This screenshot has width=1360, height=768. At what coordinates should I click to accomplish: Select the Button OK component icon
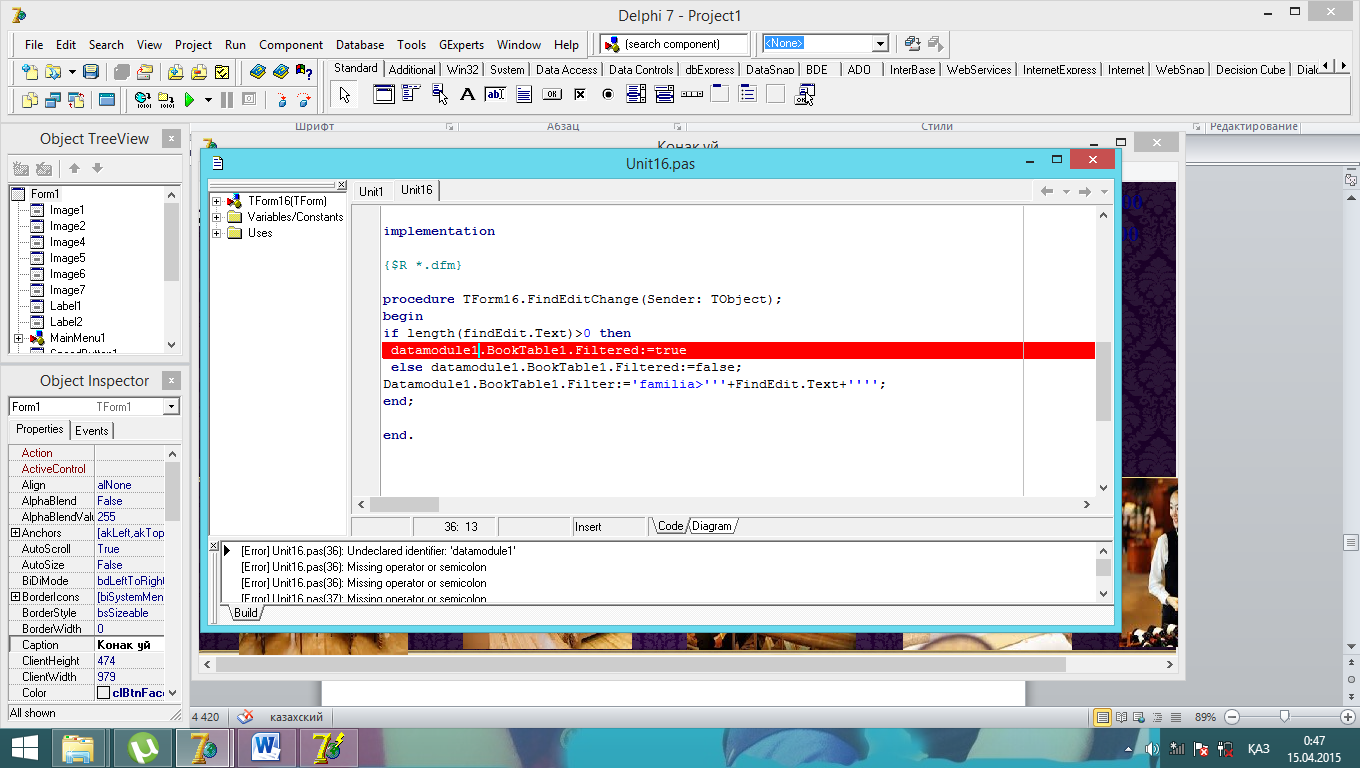click(x=551, y=94)
